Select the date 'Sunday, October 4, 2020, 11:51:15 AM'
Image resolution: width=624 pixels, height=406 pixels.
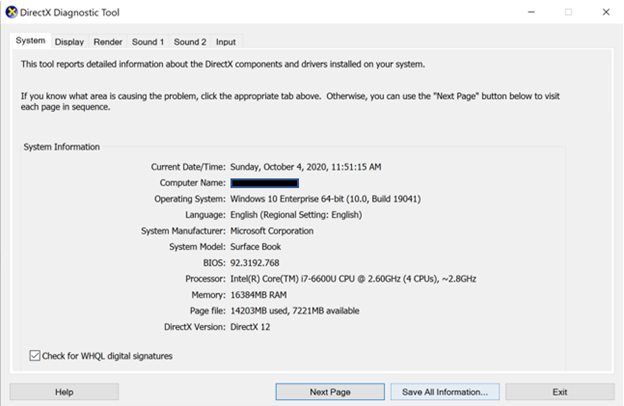pyautogui.click(x=306, y=167)
